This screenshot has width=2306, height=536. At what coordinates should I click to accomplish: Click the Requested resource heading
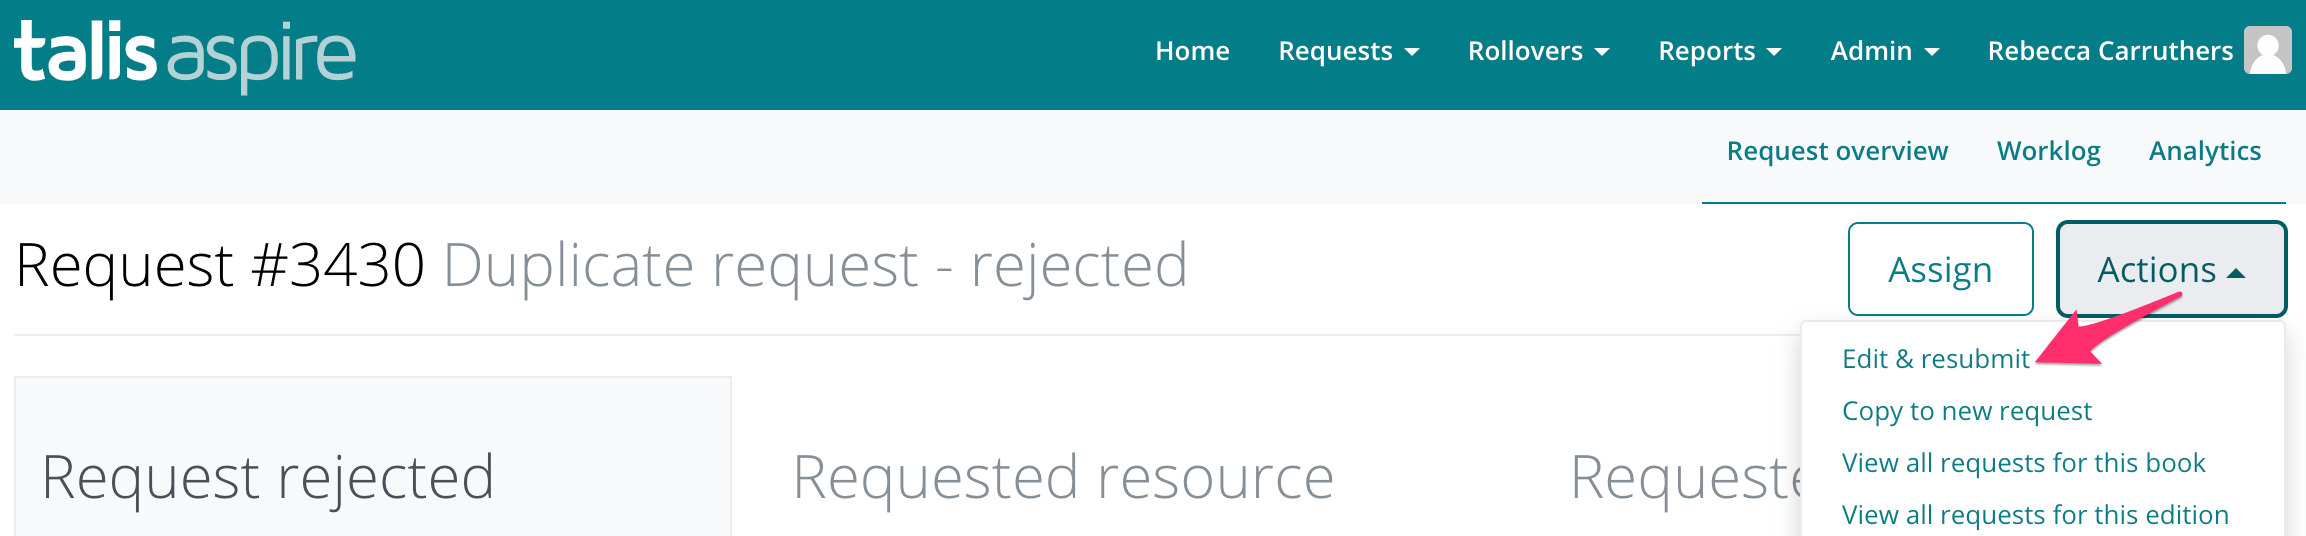pos(1063,477)
